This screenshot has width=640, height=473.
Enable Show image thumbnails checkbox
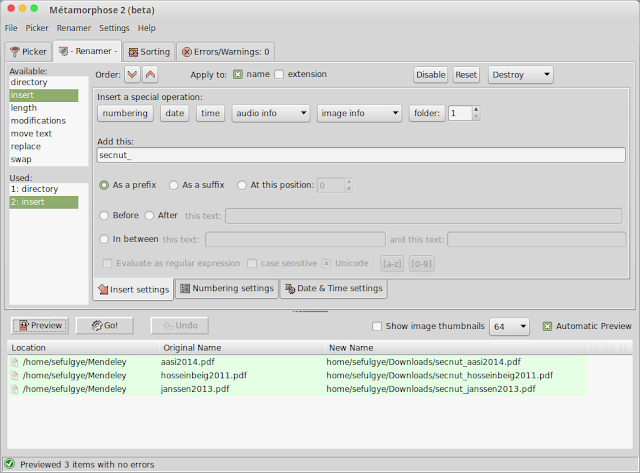point(377,326)
